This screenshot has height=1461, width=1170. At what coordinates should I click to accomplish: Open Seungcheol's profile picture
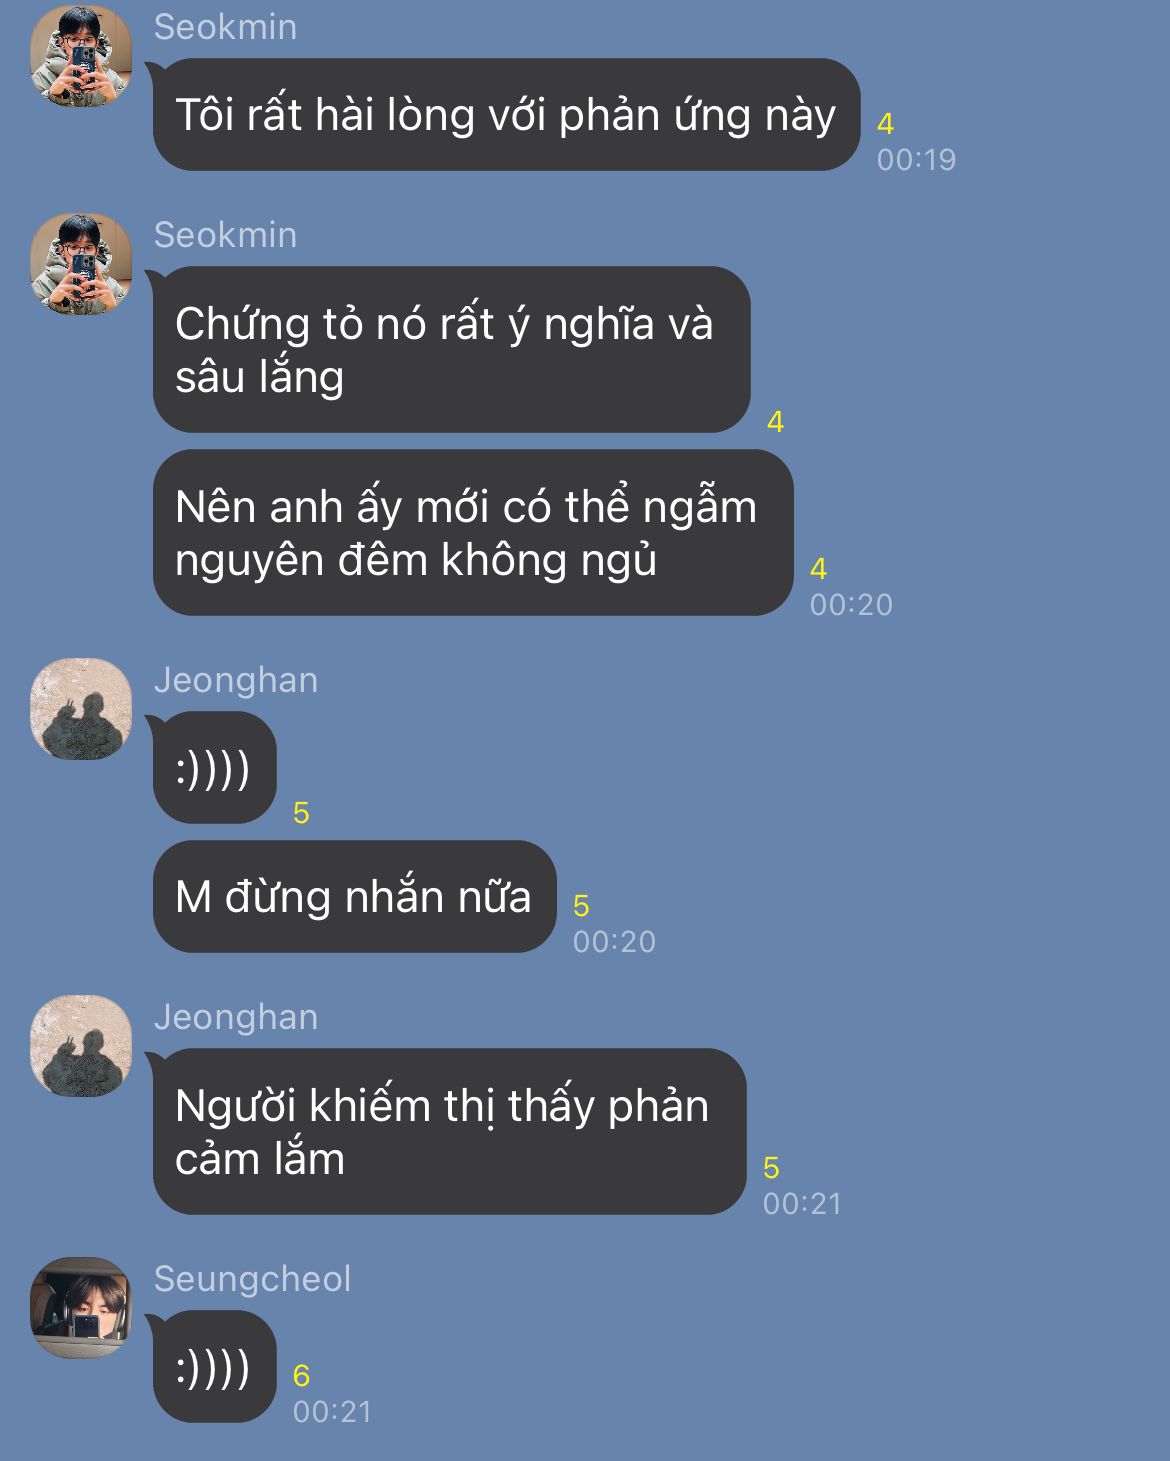81,1307
